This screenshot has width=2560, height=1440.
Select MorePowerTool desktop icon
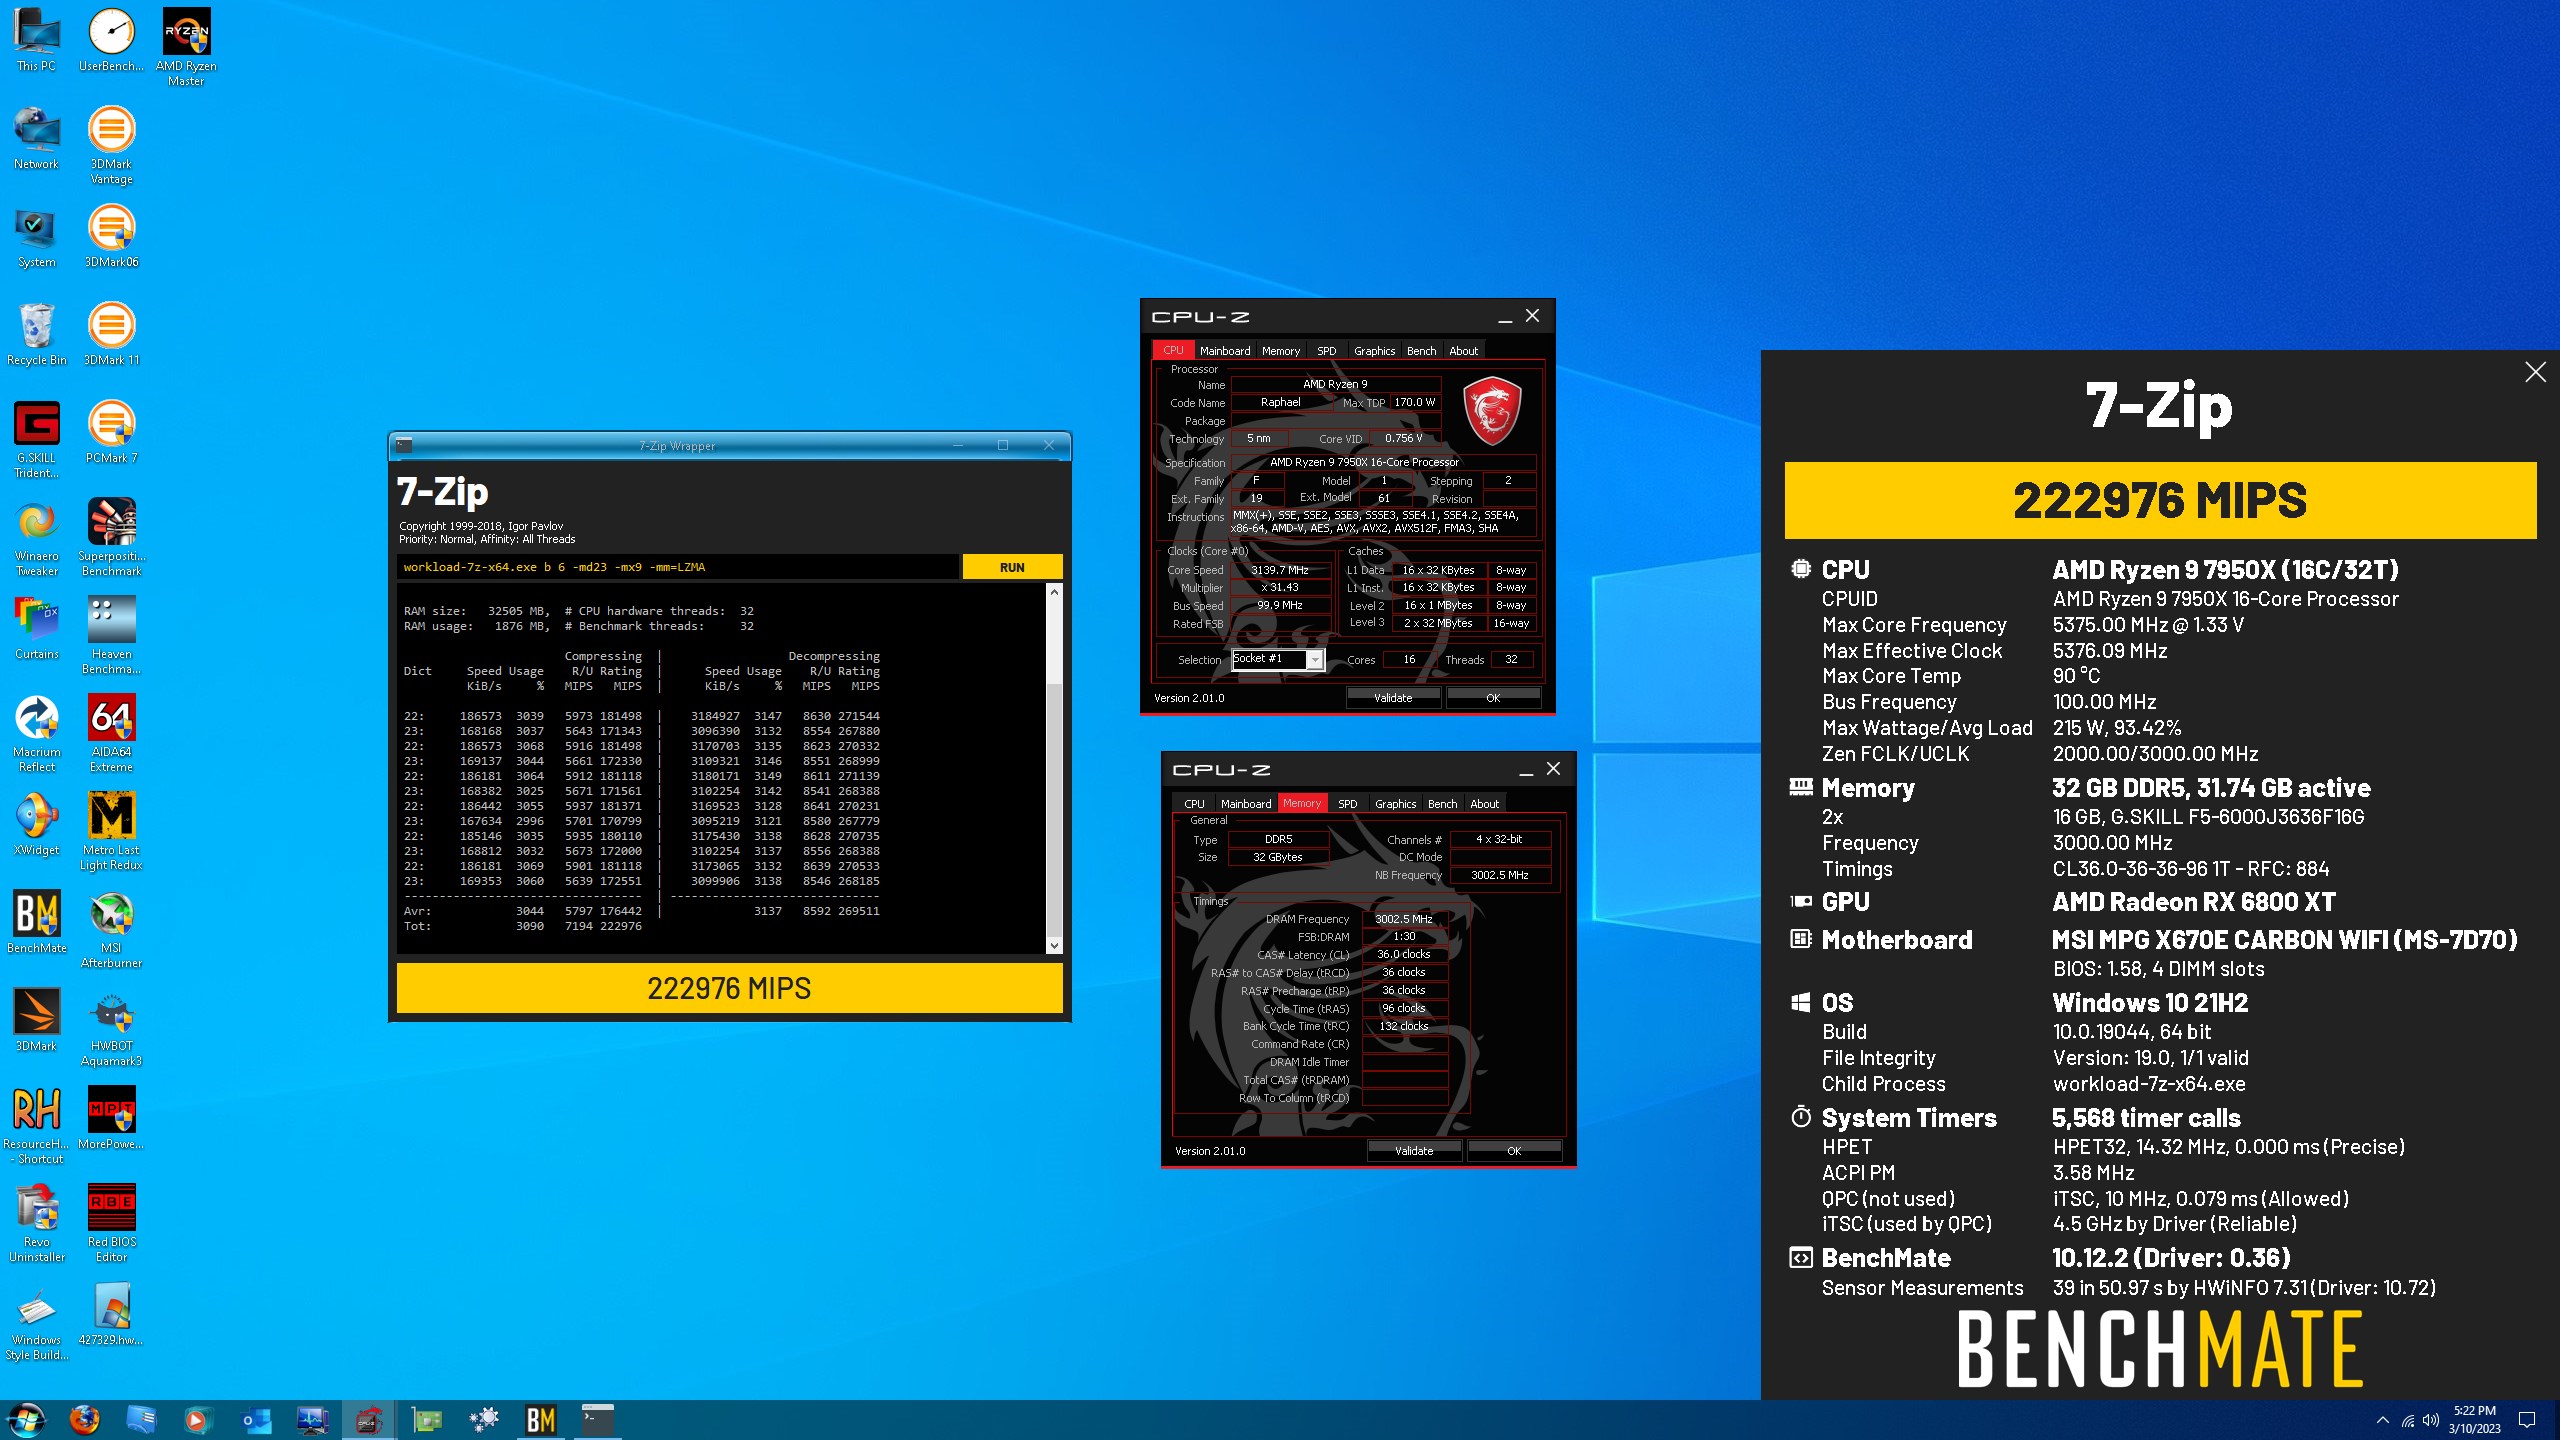[111, 1119]
